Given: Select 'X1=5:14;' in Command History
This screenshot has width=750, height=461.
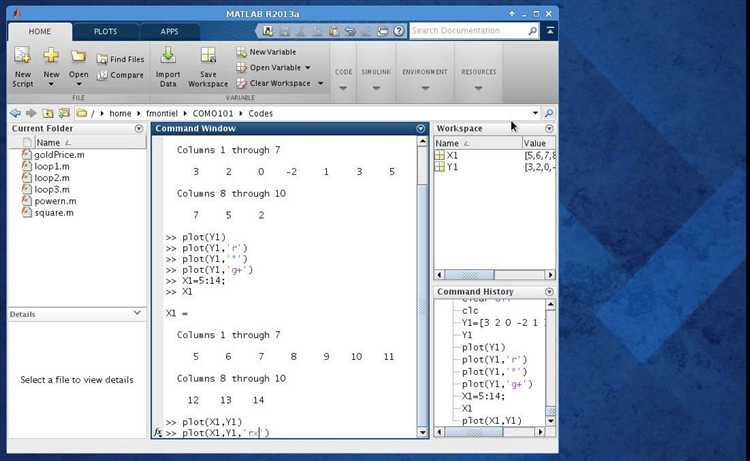Looking at the screenshot, I should [x=483, y=396].
